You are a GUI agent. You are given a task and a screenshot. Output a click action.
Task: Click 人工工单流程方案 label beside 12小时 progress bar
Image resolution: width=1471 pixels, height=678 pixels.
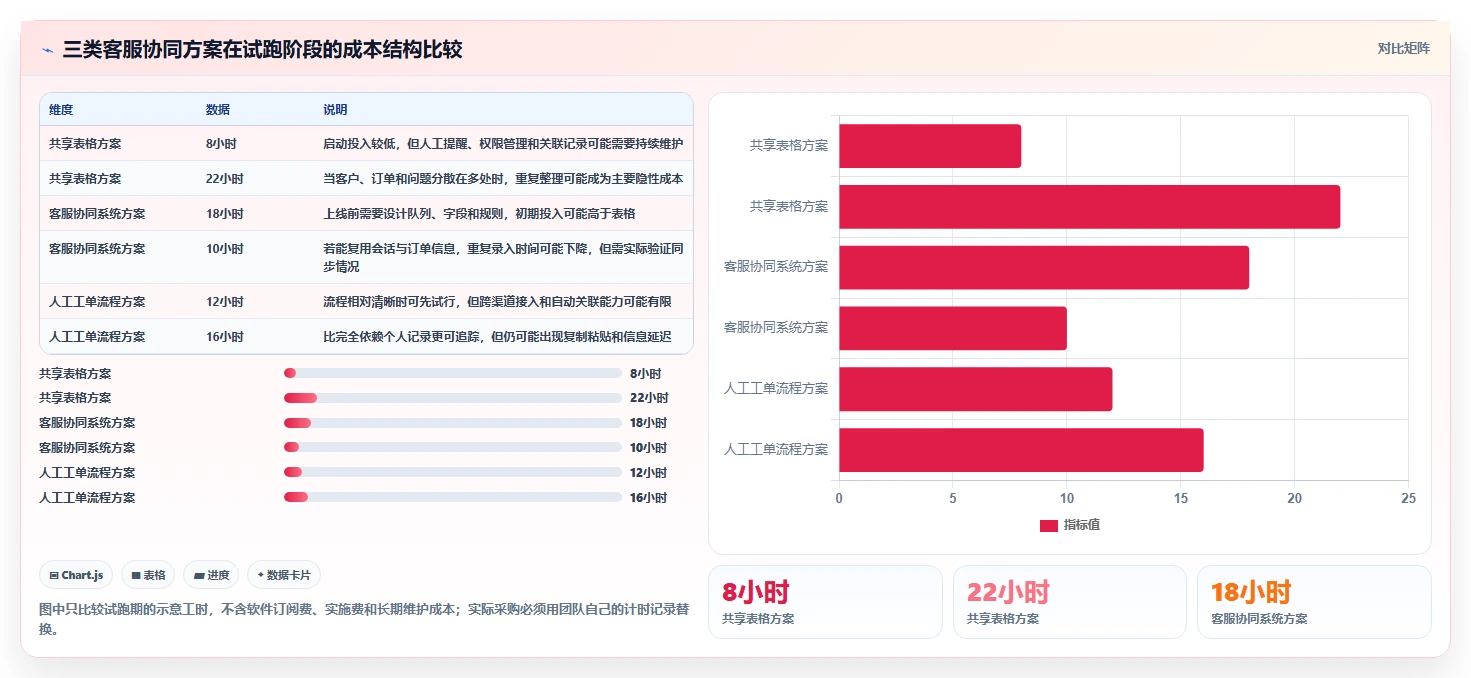coord(87,472)
